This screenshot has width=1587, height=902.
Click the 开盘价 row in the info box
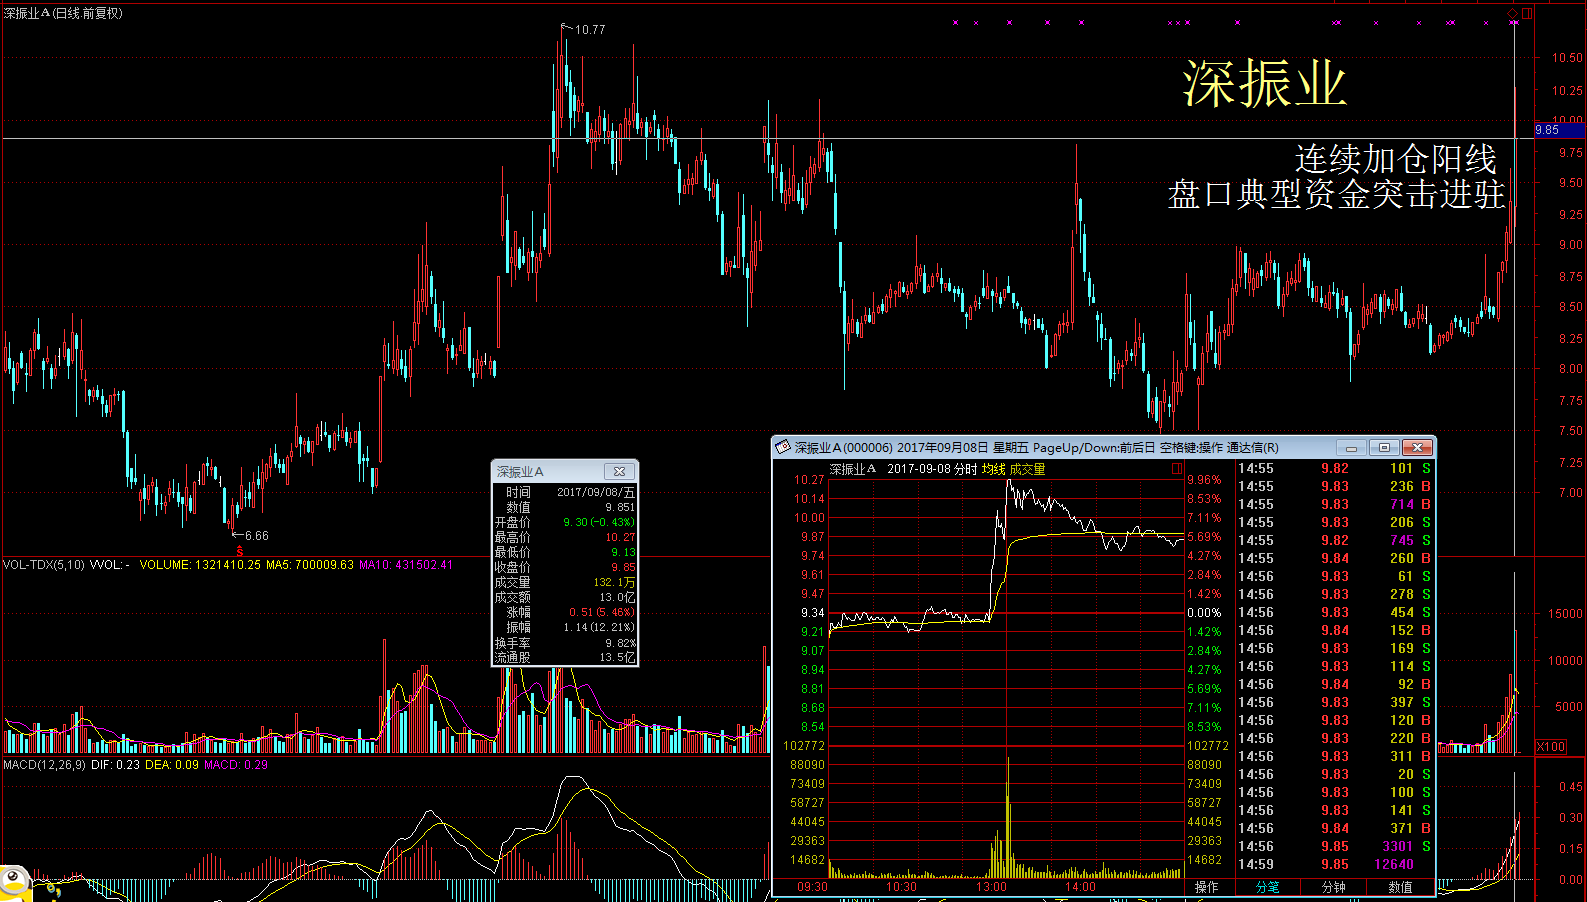pos(565,522)
